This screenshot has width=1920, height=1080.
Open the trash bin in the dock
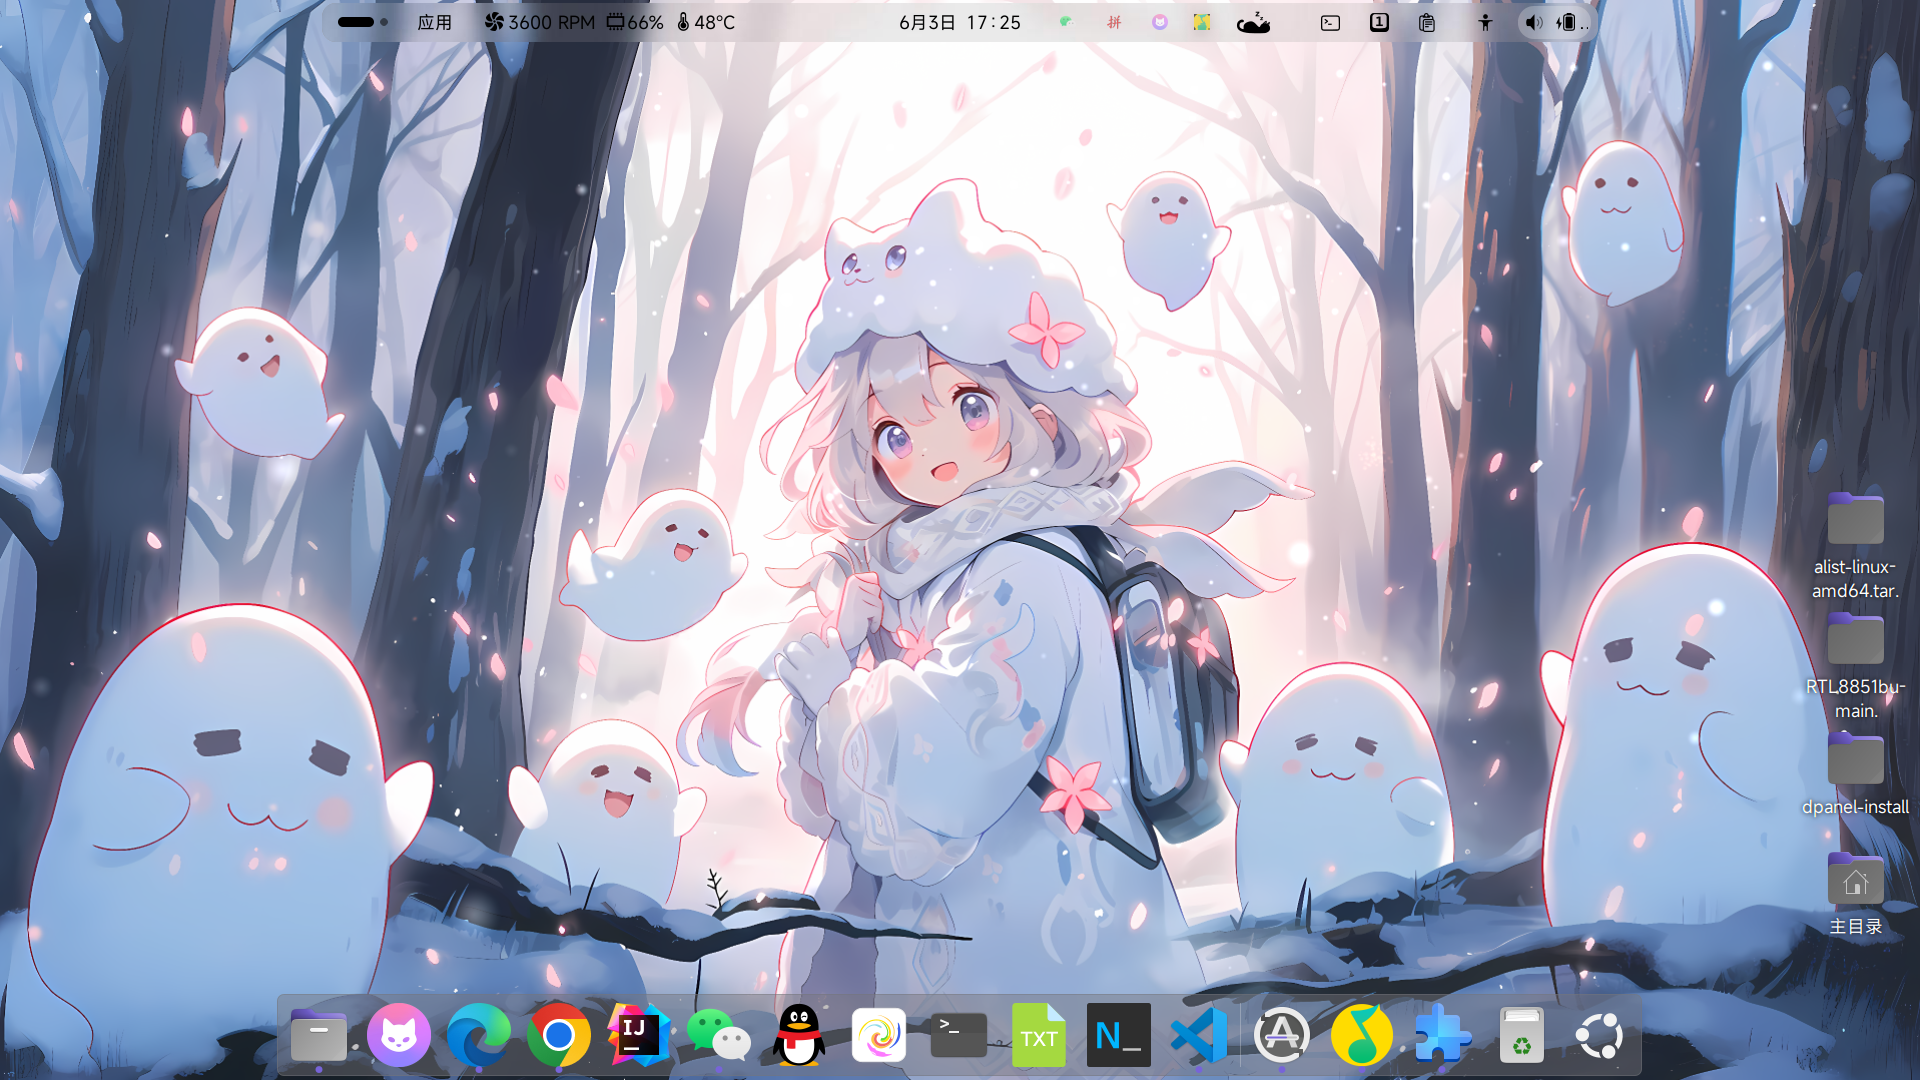pyautogui.click(x=1521, y=1035)
